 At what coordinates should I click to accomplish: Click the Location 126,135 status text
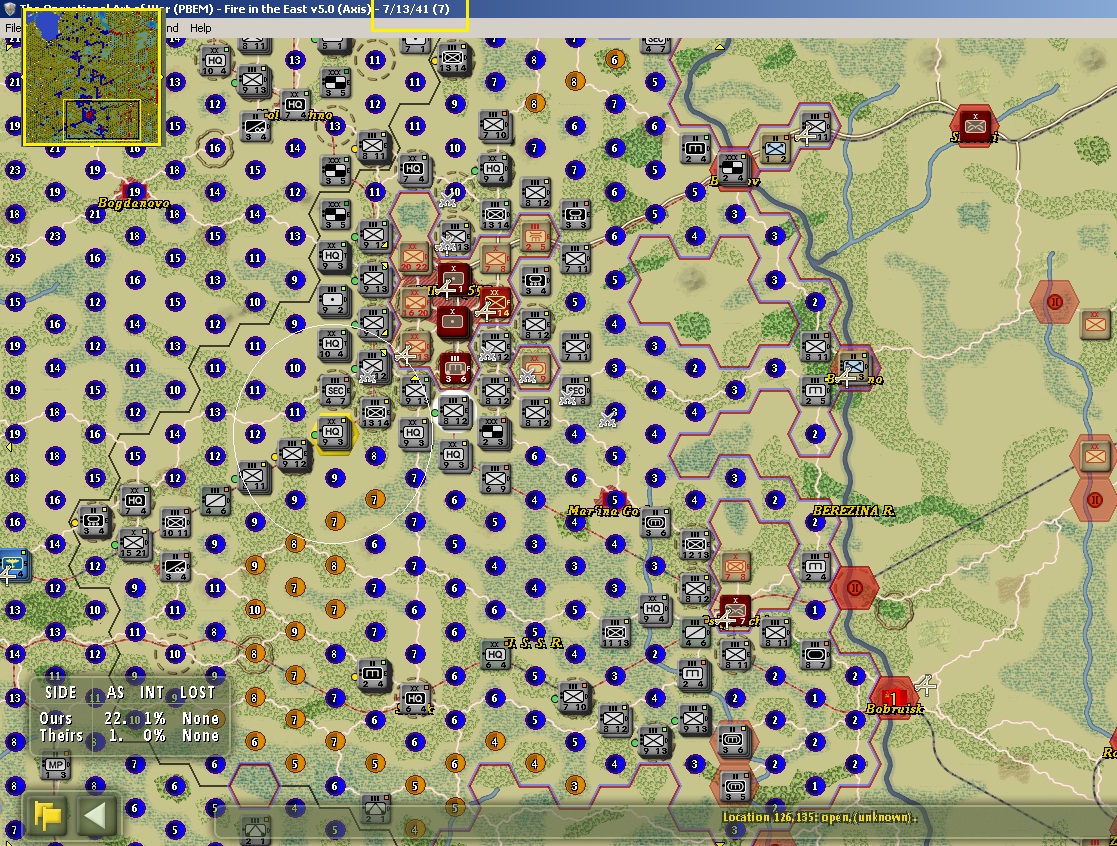[x=819, y=817]
